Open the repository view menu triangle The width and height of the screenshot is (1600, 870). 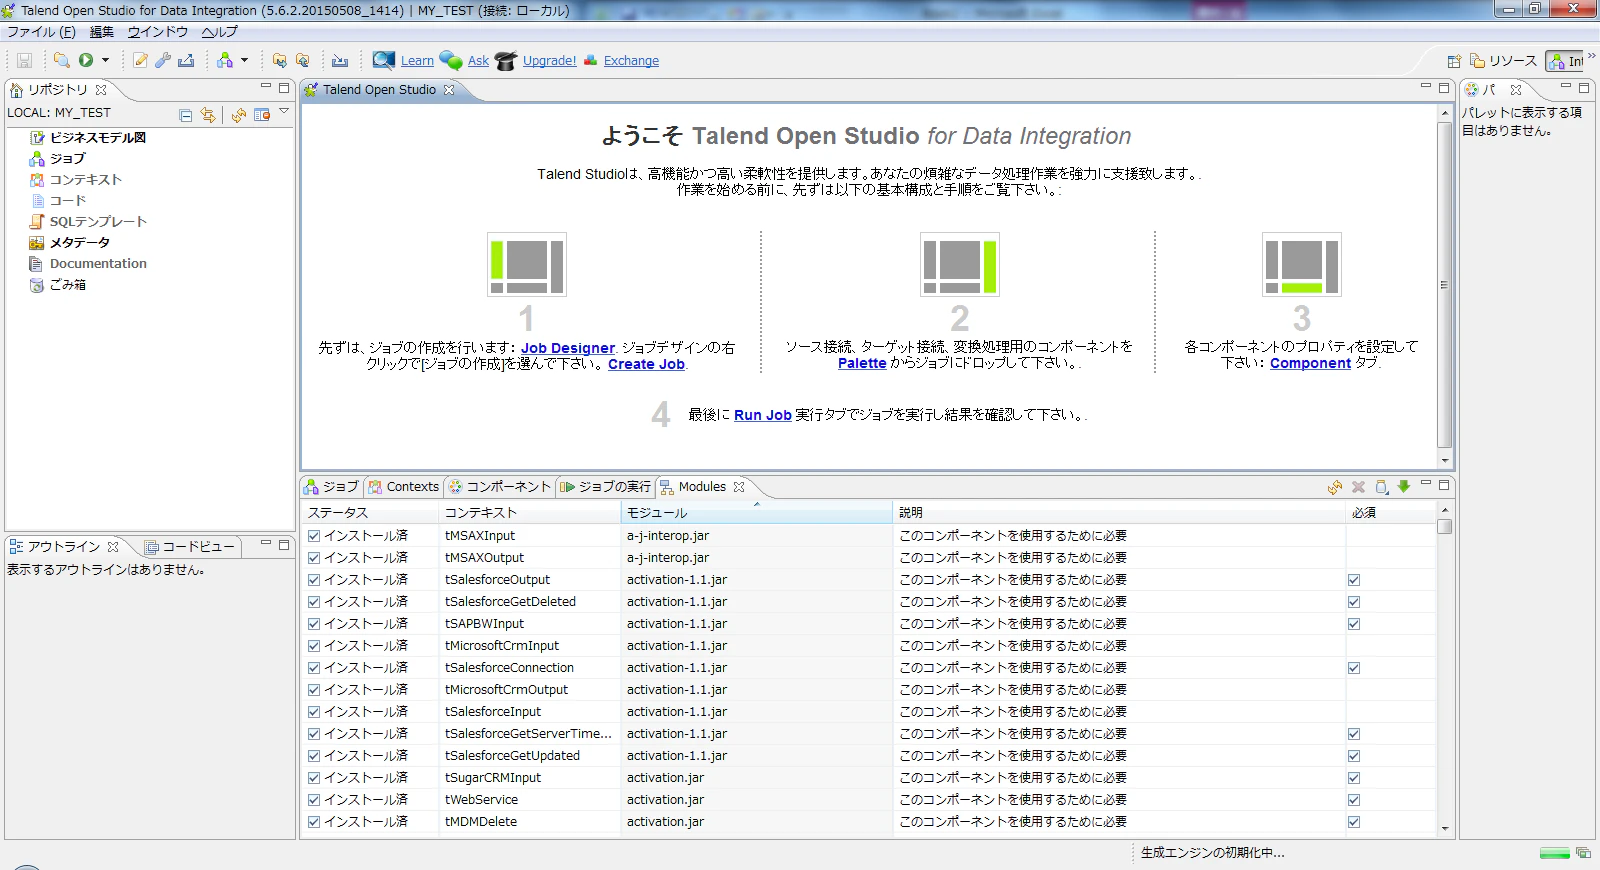[284, 112]
